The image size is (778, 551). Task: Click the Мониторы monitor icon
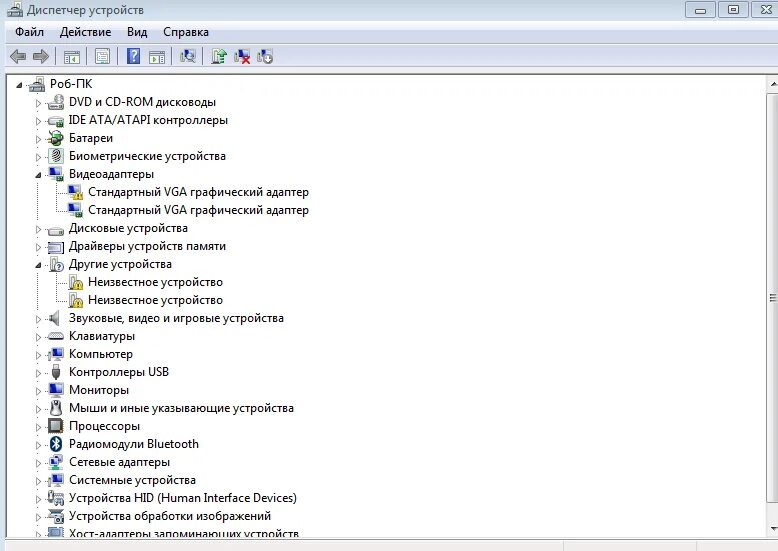coord(56,390)
